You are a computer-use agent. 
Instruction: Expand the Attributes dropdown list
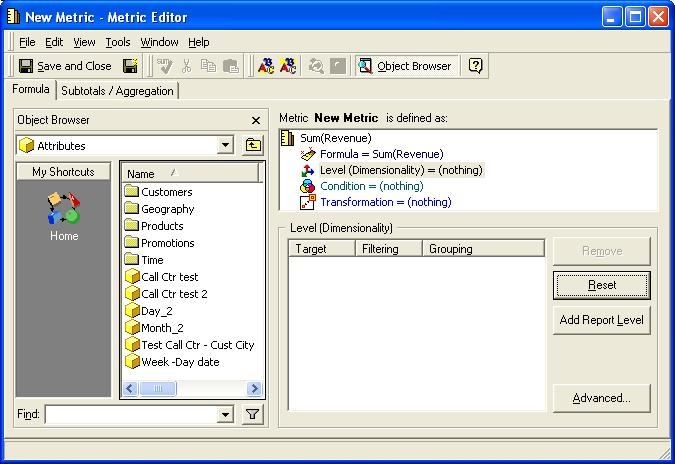coord(225,146)
